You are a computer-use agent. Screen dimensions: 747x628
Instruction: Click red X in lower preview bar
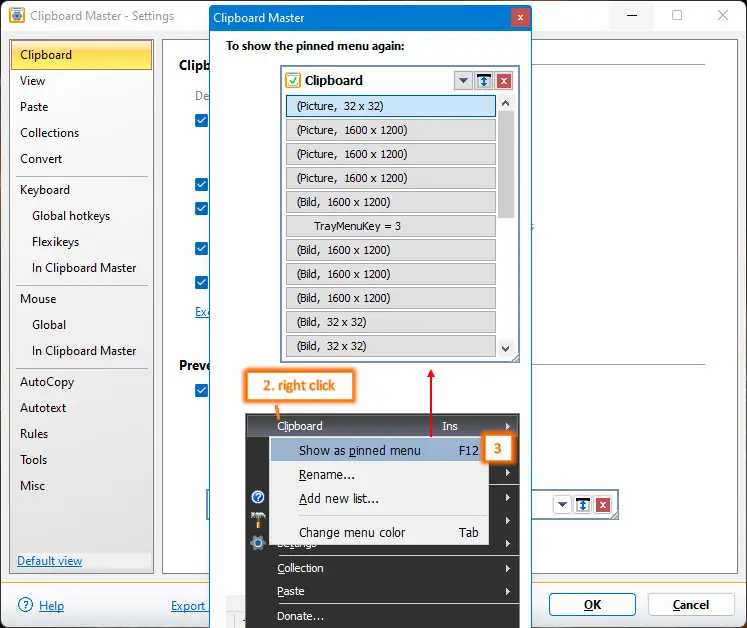pos(603,505)
